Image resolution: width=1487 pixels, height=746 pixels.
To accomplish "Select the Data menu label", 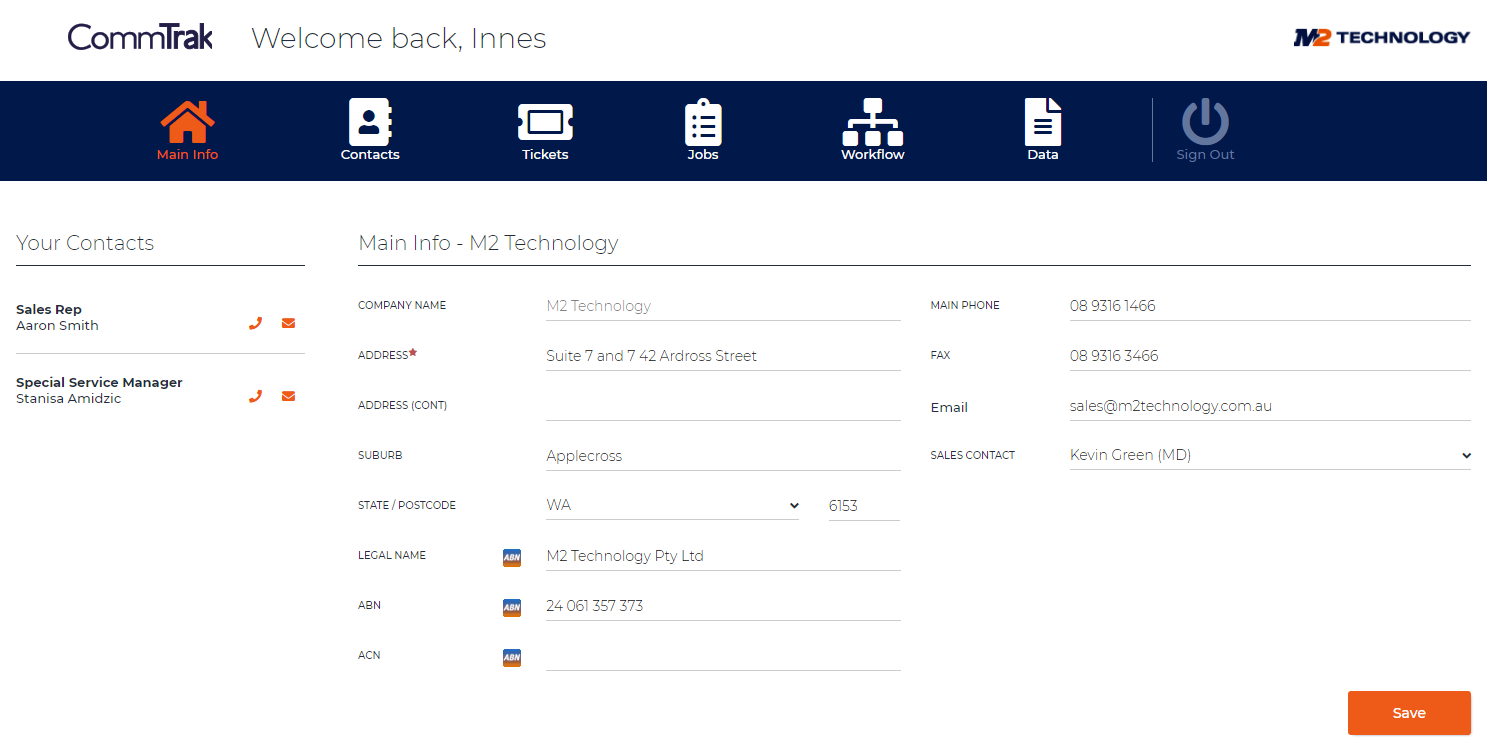I will [x=1043, y=155].
